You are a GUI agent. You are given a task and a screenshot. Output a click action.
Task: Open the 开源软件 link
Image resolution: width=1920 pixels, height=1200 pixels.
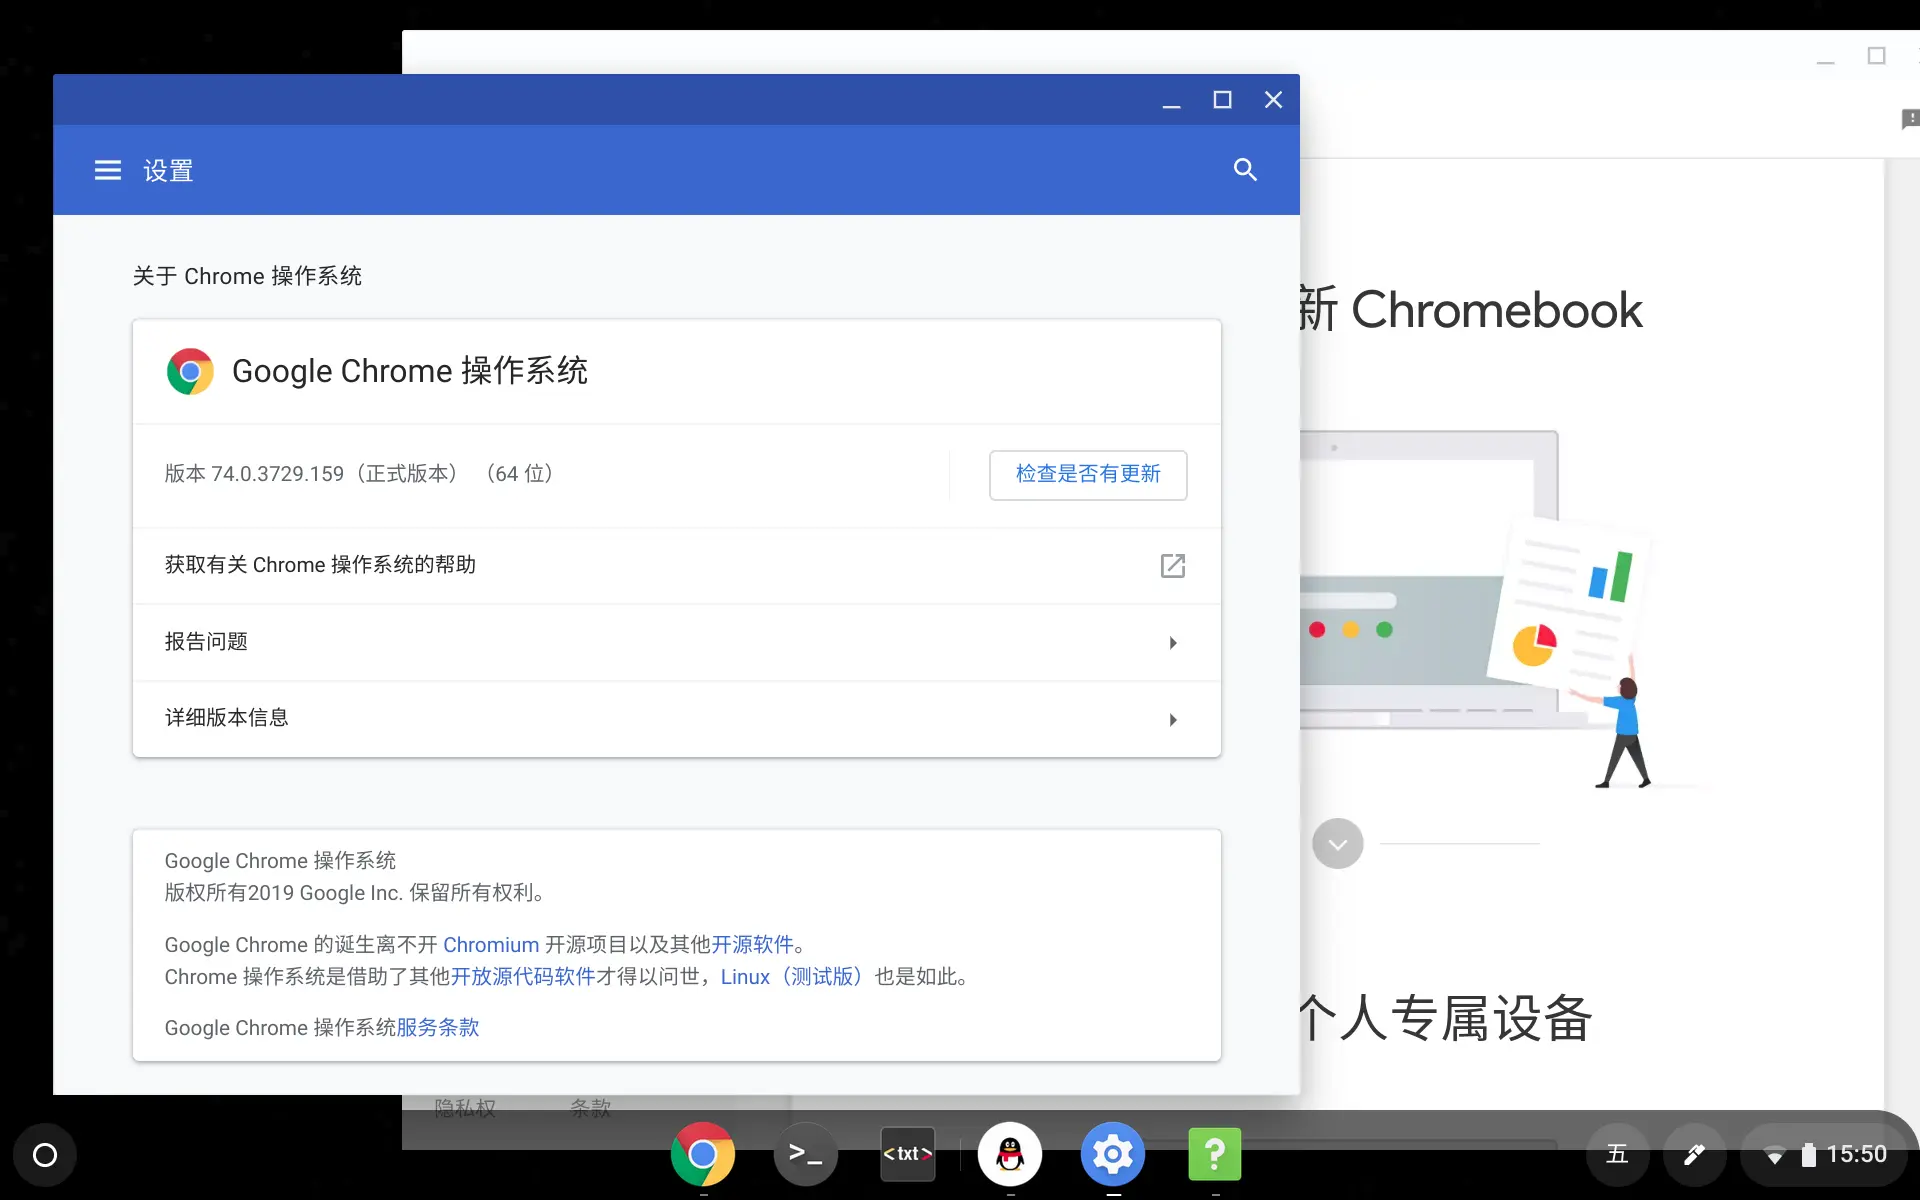[752, 945]
